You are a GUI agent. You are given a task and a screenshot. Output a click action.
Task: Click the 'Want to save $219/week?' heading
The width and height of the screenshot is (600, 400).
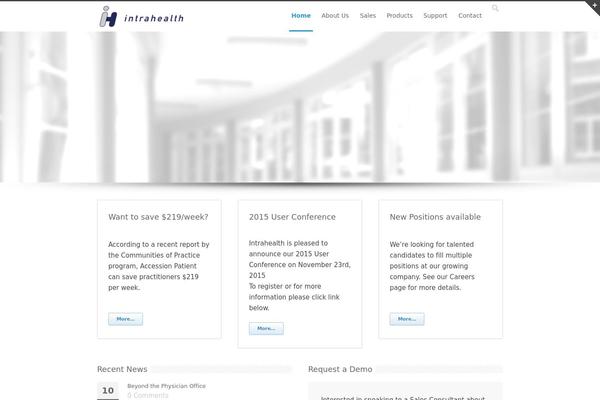point(158,217)
